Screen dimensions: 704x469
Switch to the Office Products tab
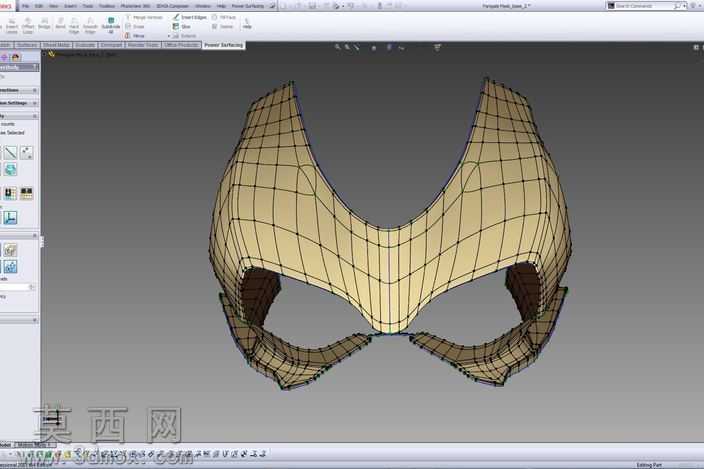tap(181, 45)
